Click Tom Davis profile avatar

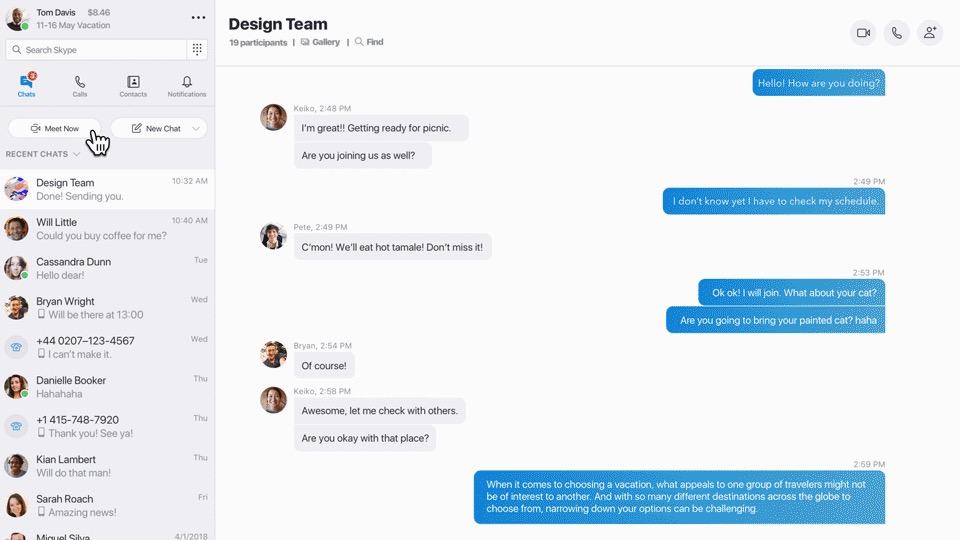[x=17, y=18]
